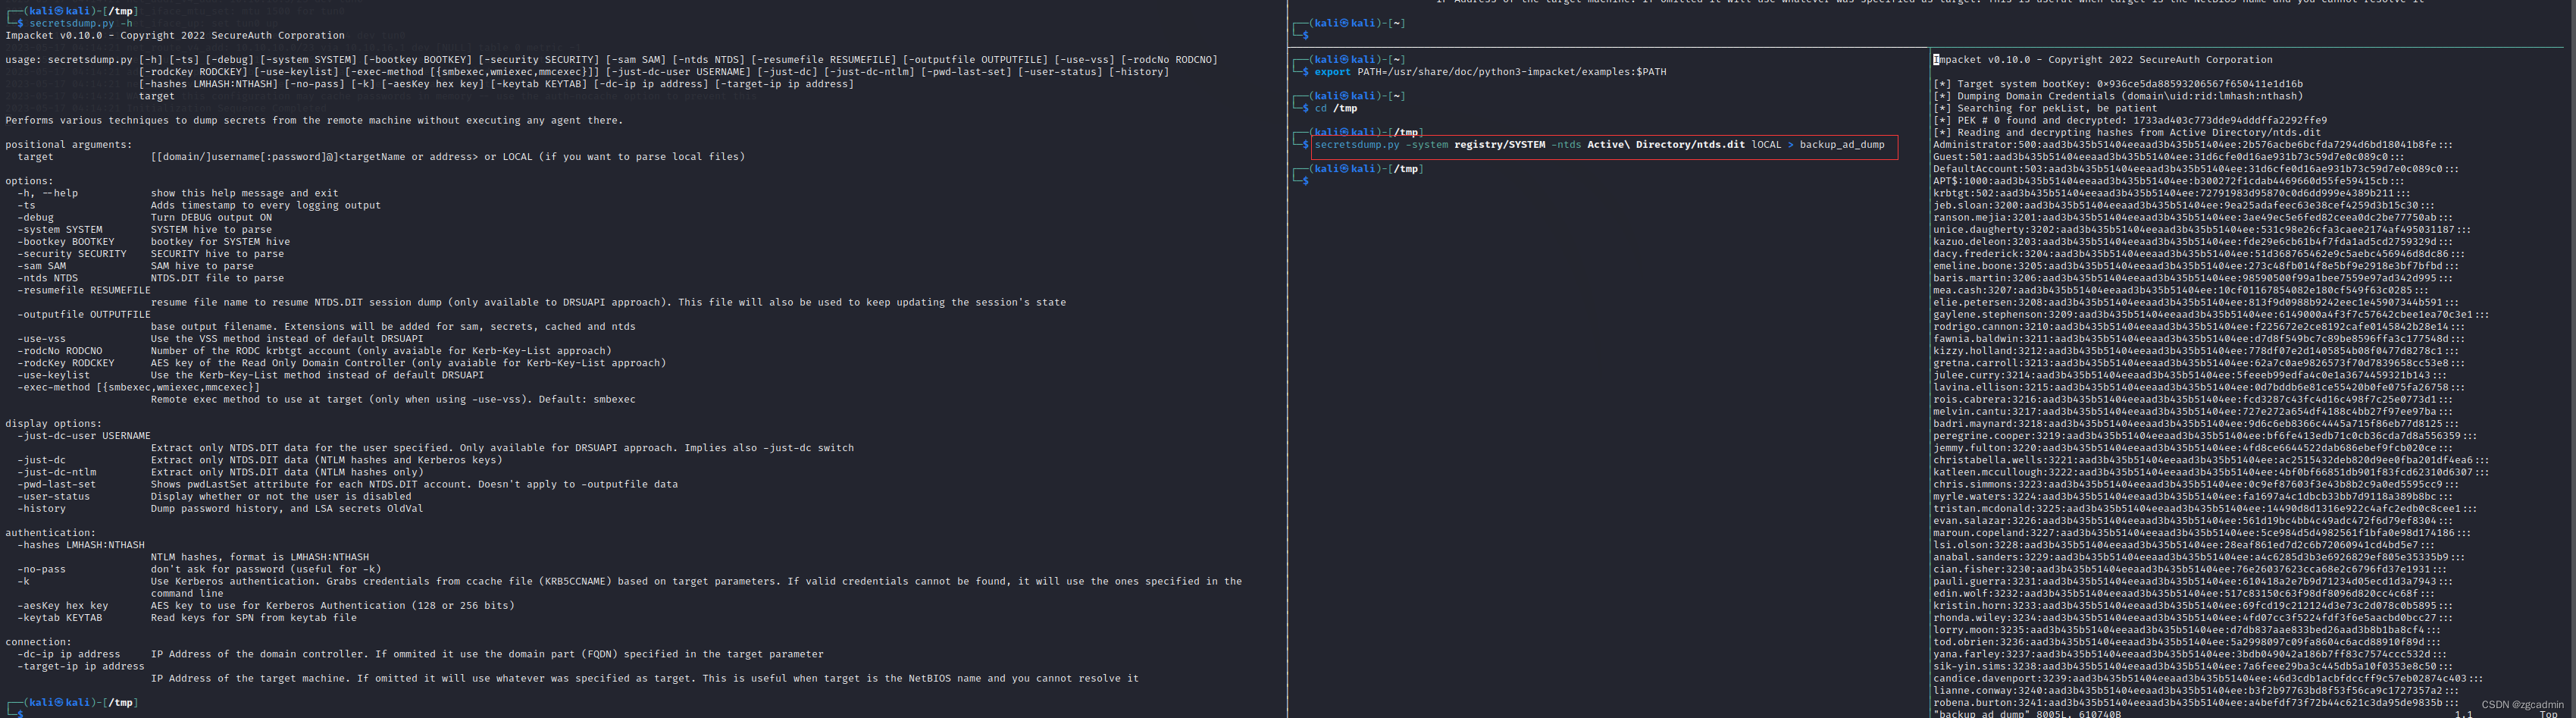Screen dimensions: 2576x718
Task: Click the '-outputfile OUTPUTFILE' option line
Action: coord(83,314)
